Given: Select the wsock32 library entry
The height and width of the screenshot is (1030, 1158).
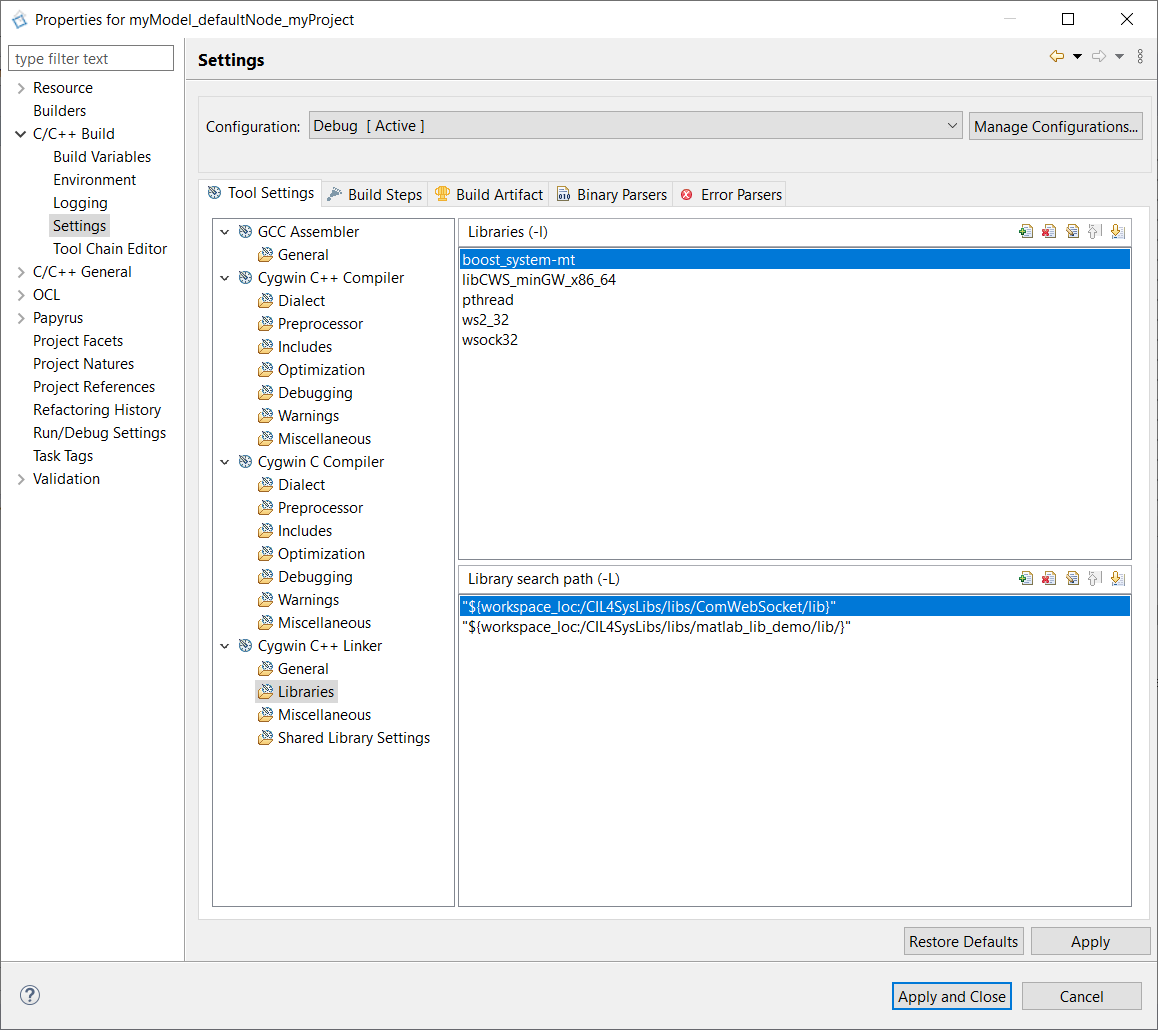Looking at the screenshot, I should (x=795, y=340).
